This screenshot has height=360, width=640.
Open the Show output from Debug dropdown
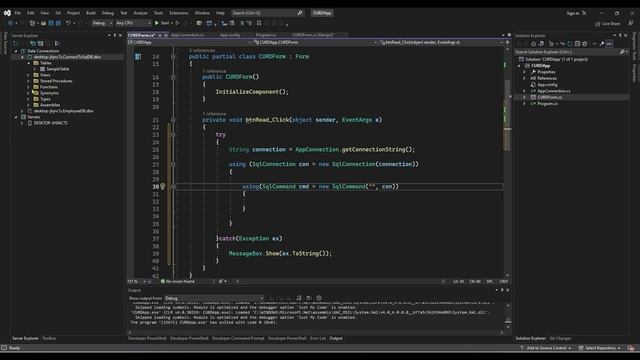[214, 298]
